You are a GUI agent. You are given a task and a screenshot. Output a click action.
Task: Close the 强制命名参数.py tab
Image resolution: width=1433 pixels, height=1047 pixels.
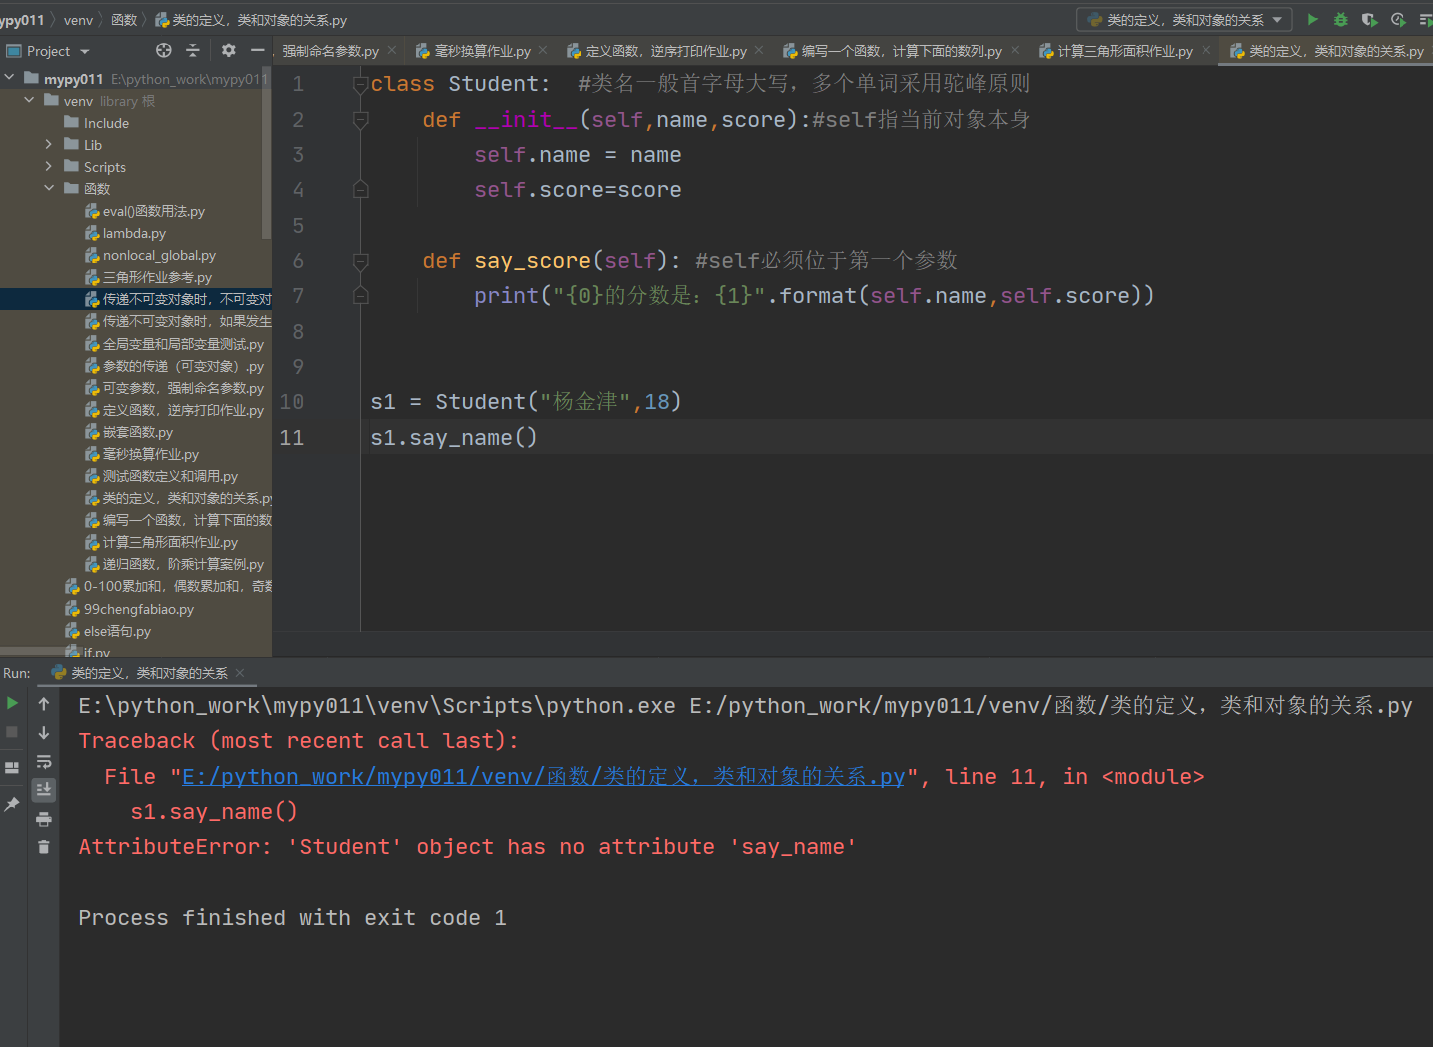click(392, 50)
